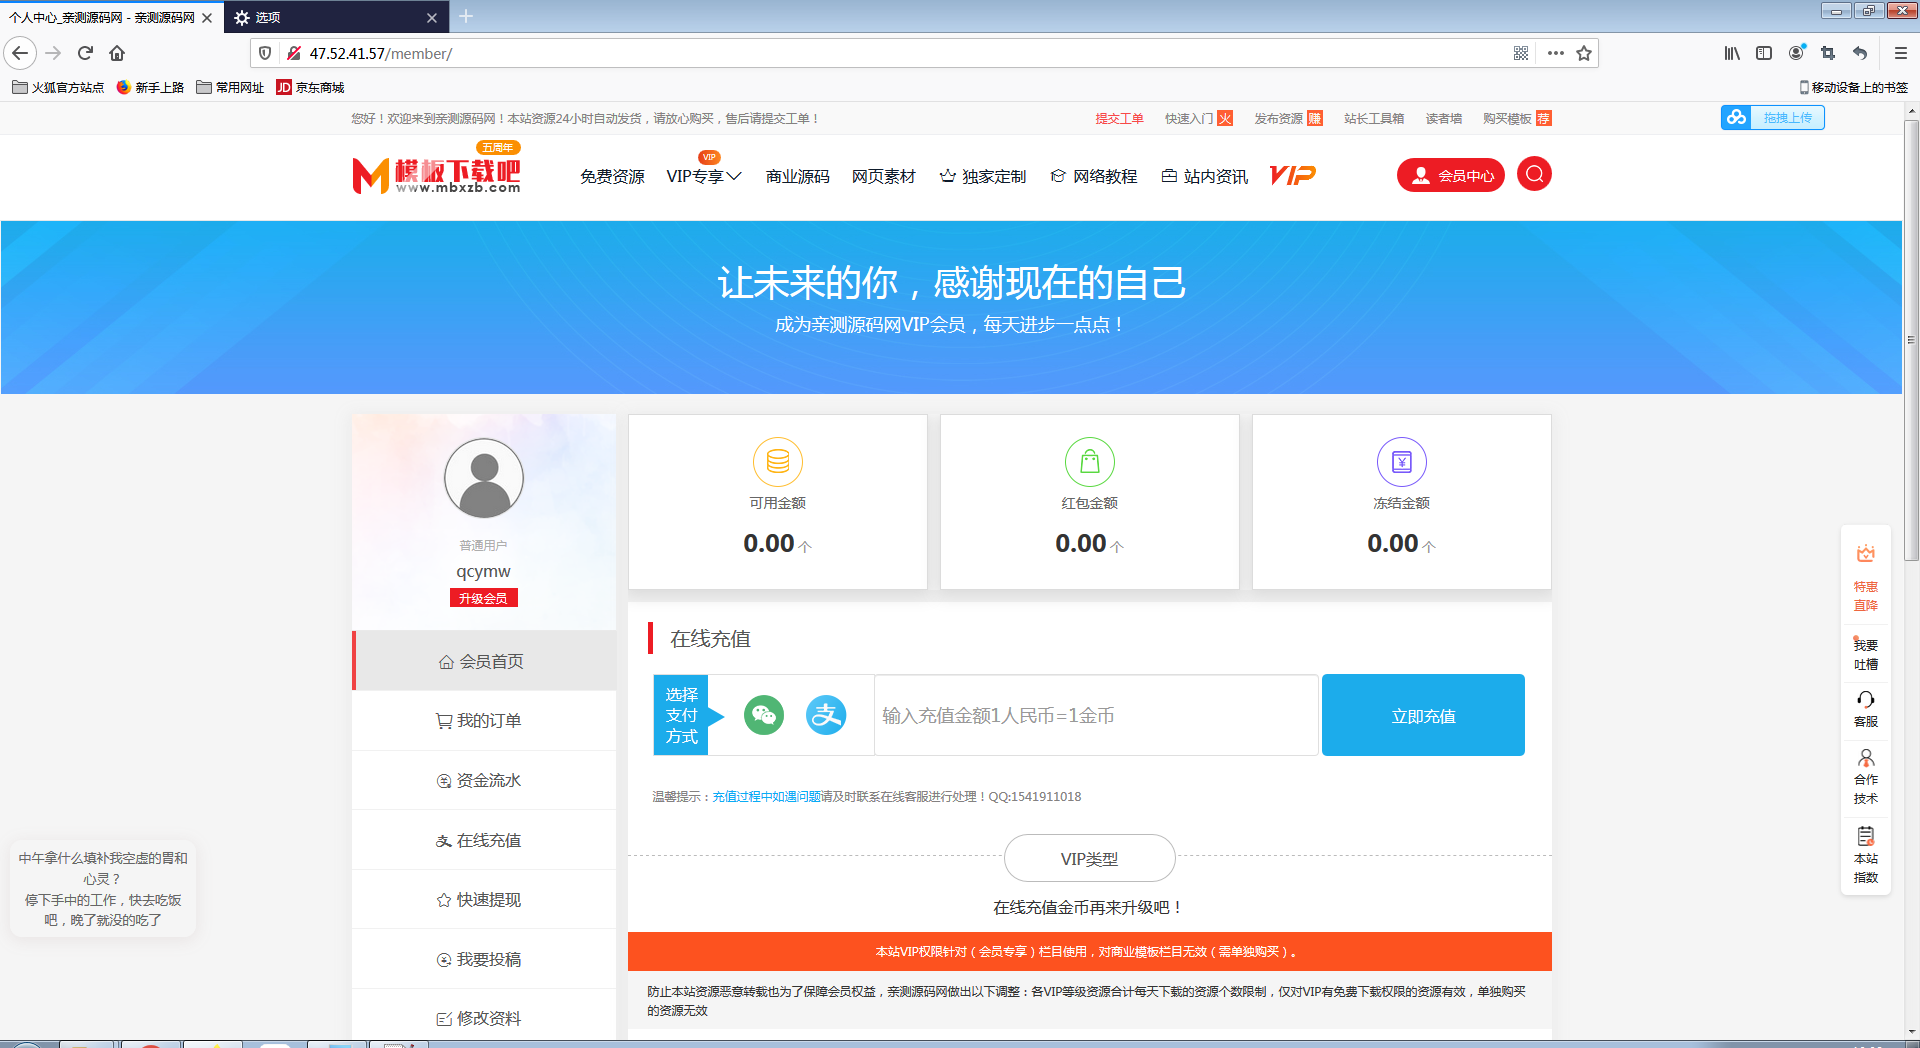Focus the recharge amount input field
1920x1048 pixels.
click(x=1096, y=715)
